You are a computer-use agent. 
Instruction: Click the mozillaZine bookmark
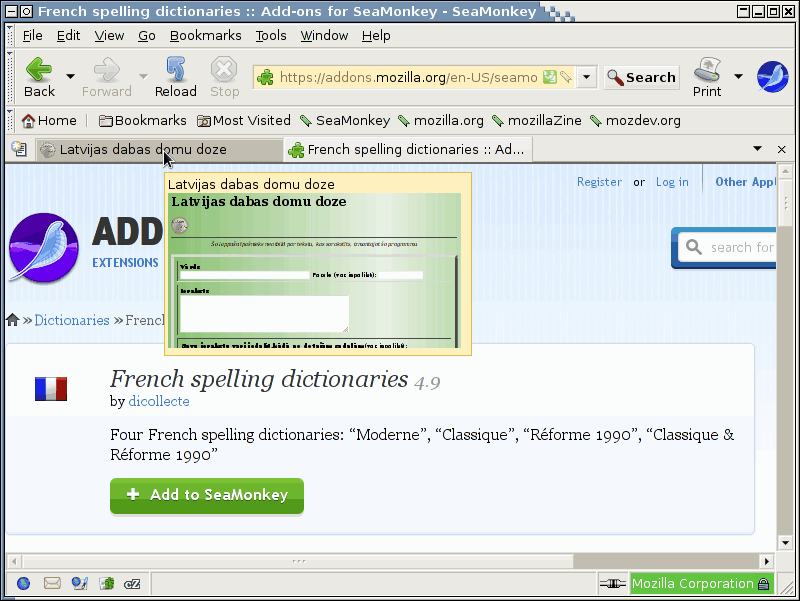[537, 121]
